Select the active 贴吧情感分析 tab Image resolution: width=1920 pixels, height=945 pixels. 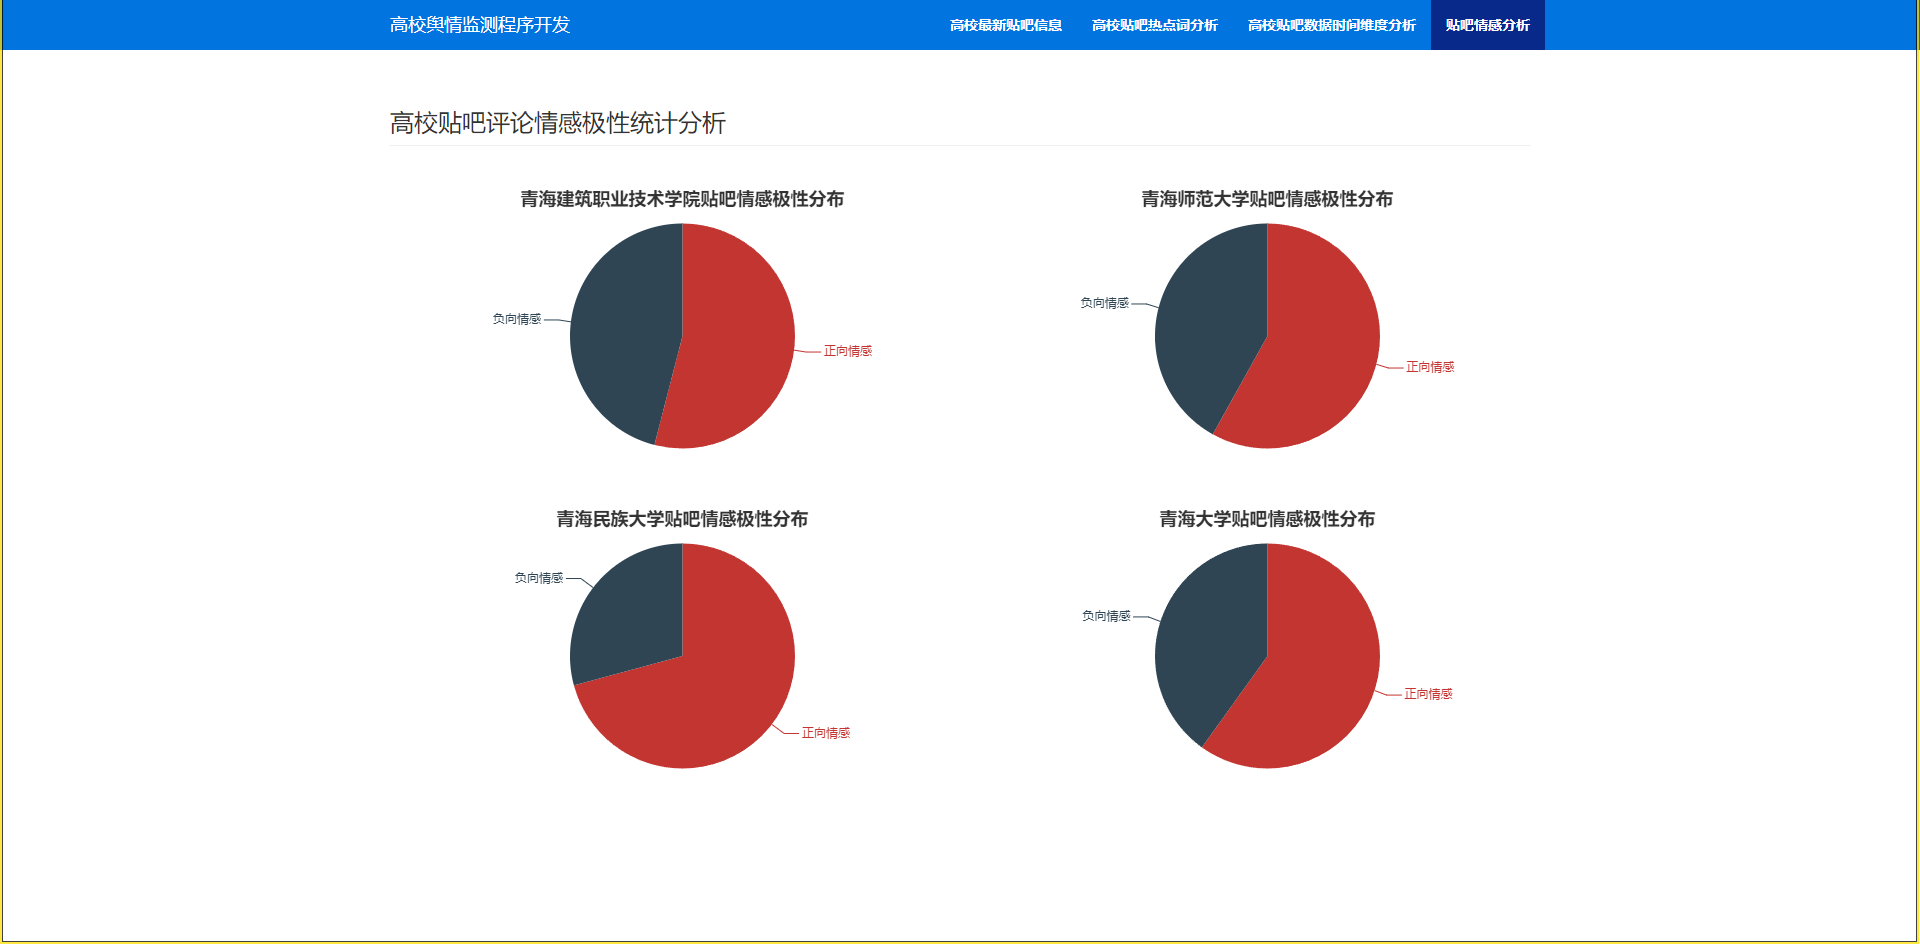(1488, 25)
